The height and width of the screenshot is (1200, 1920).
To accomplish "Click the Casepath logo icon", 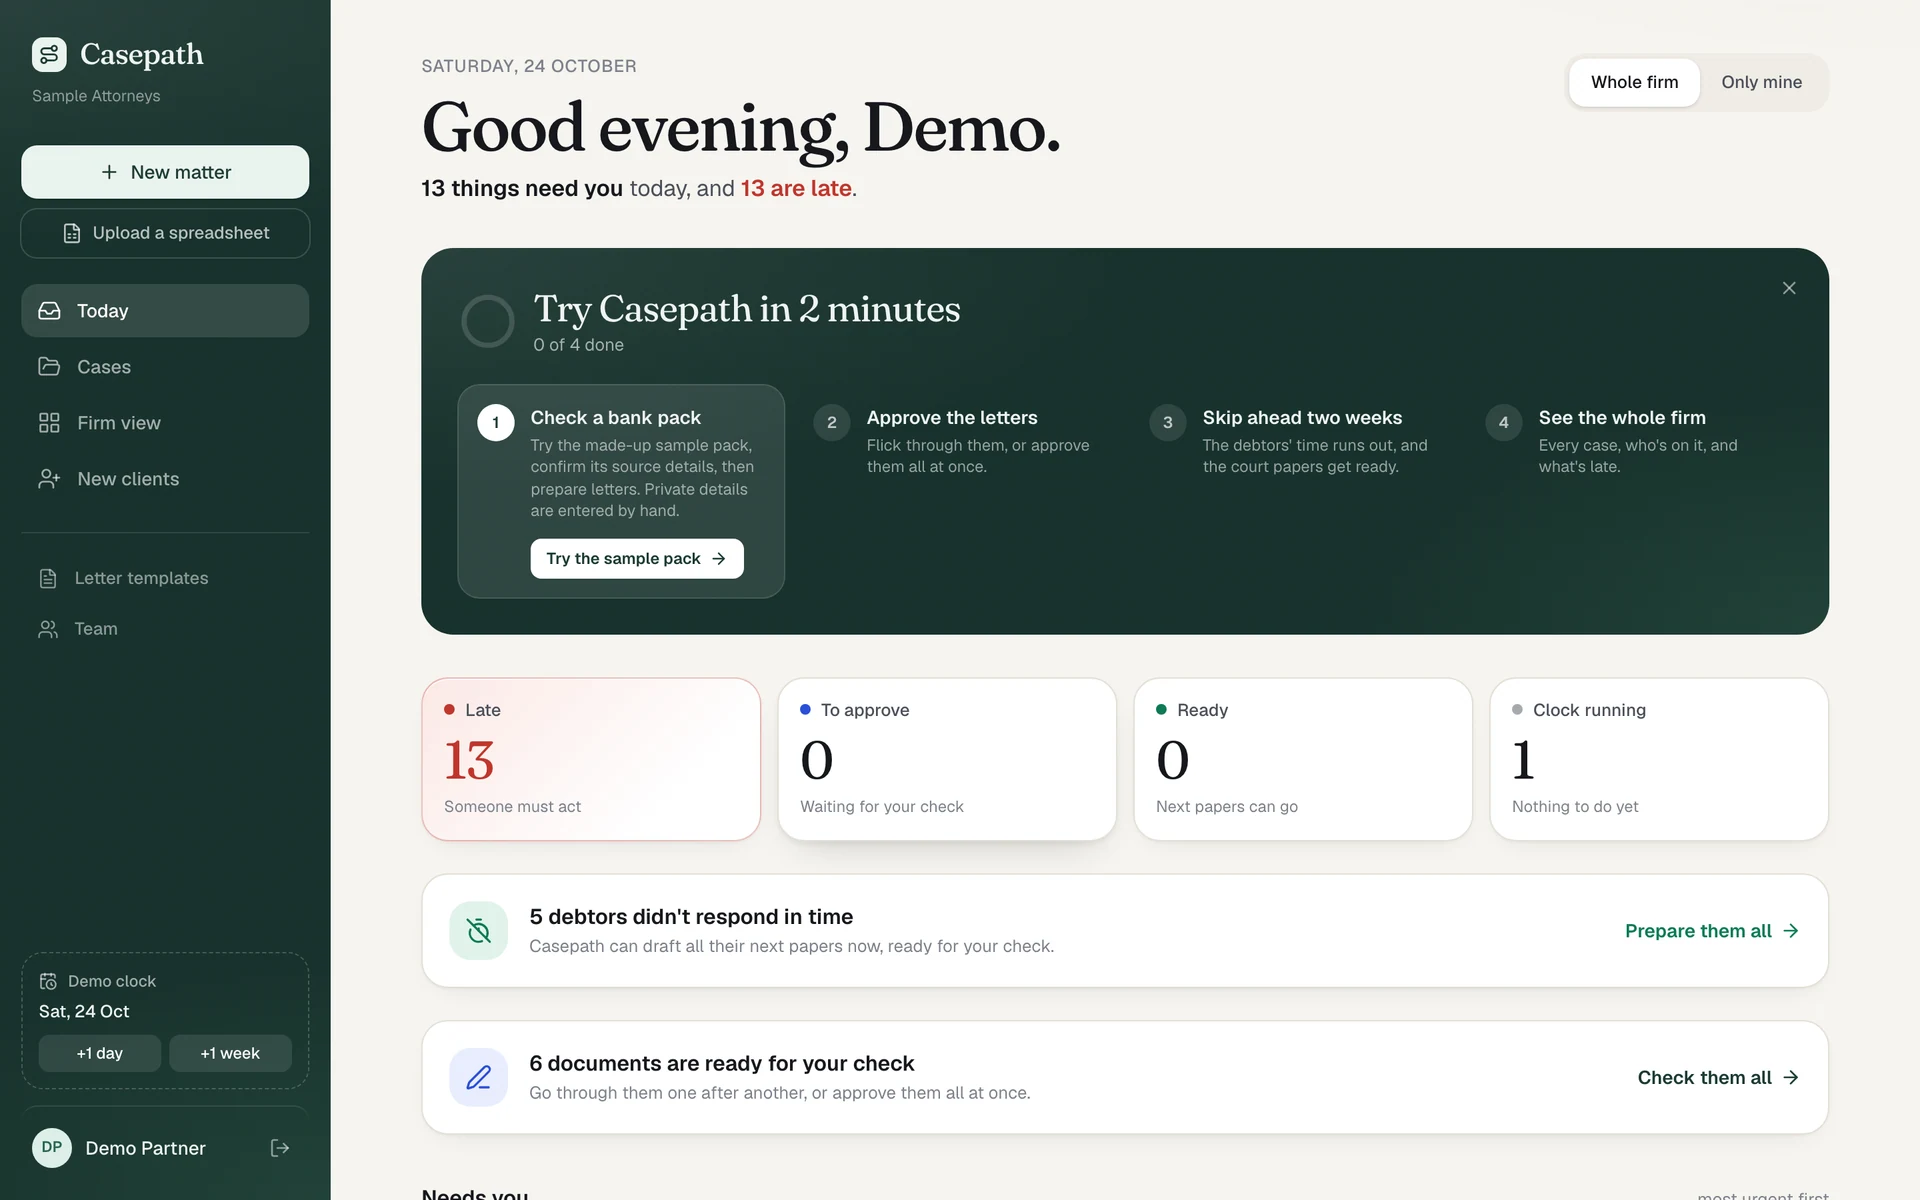I will point(49,55).
